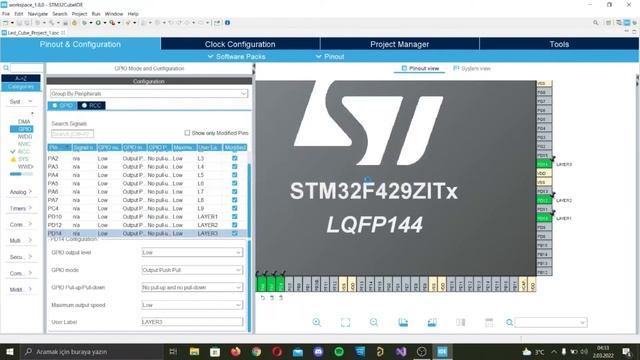Expand the Timers category

click(21, 208)
